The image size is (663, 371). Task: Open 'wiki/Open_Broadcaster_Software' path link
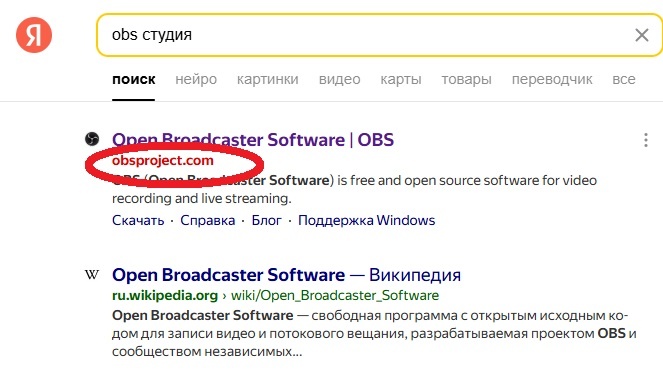coord(335,295)
